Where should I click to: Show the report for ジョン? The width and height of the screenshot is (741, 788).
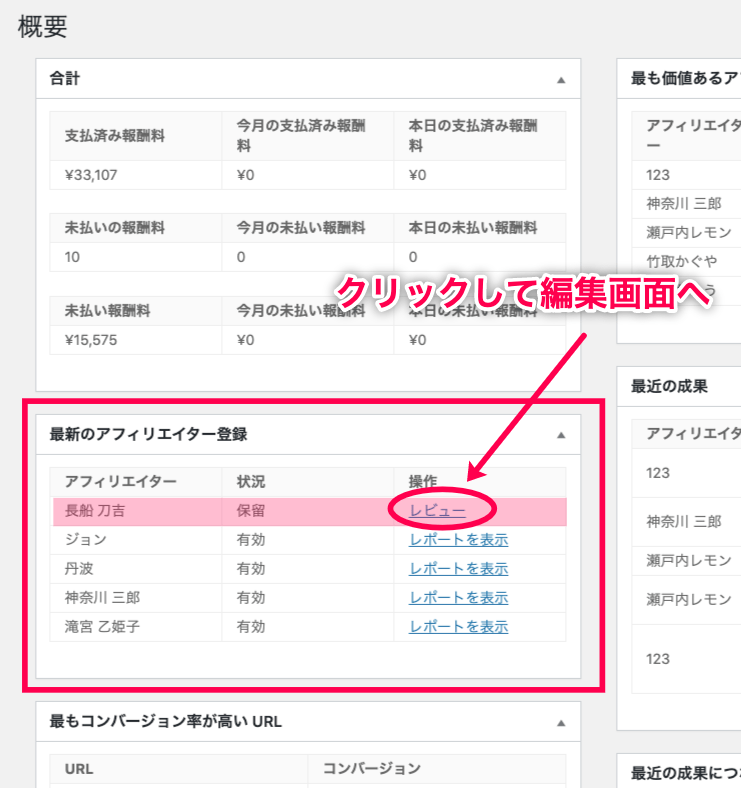458,540
